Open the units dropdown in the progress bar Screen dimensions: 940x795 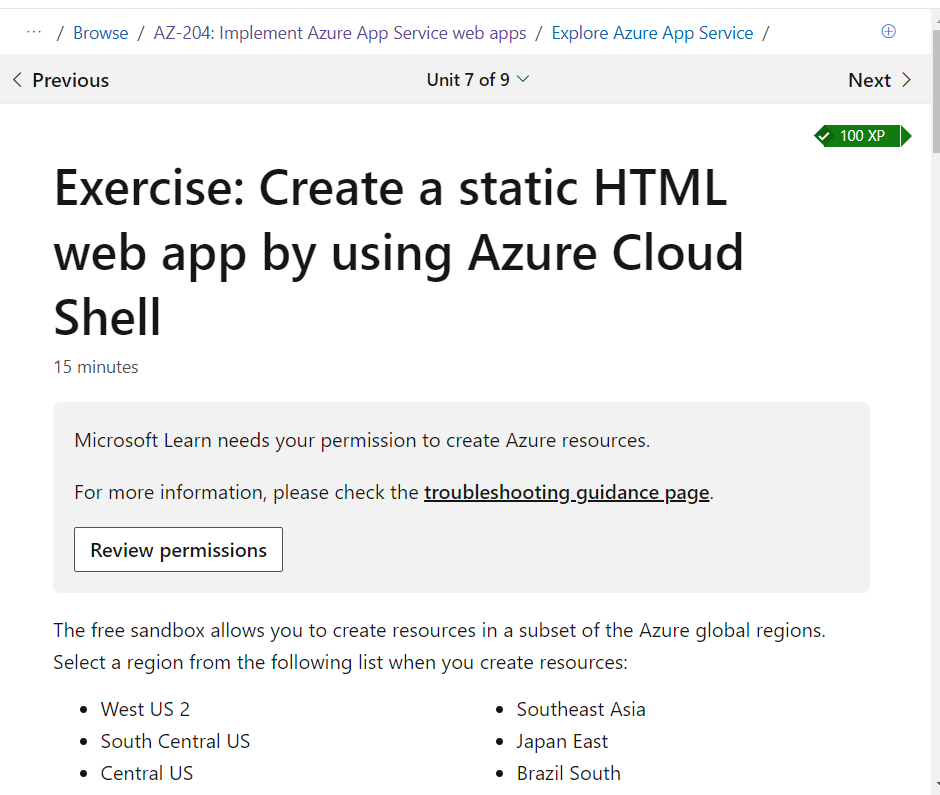click(x=478, y=79)
